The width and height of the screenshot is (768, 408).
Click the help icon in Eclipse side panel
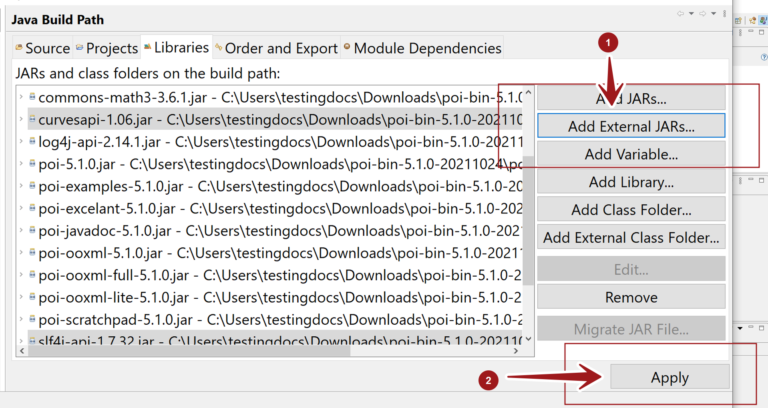pos(764,57)
